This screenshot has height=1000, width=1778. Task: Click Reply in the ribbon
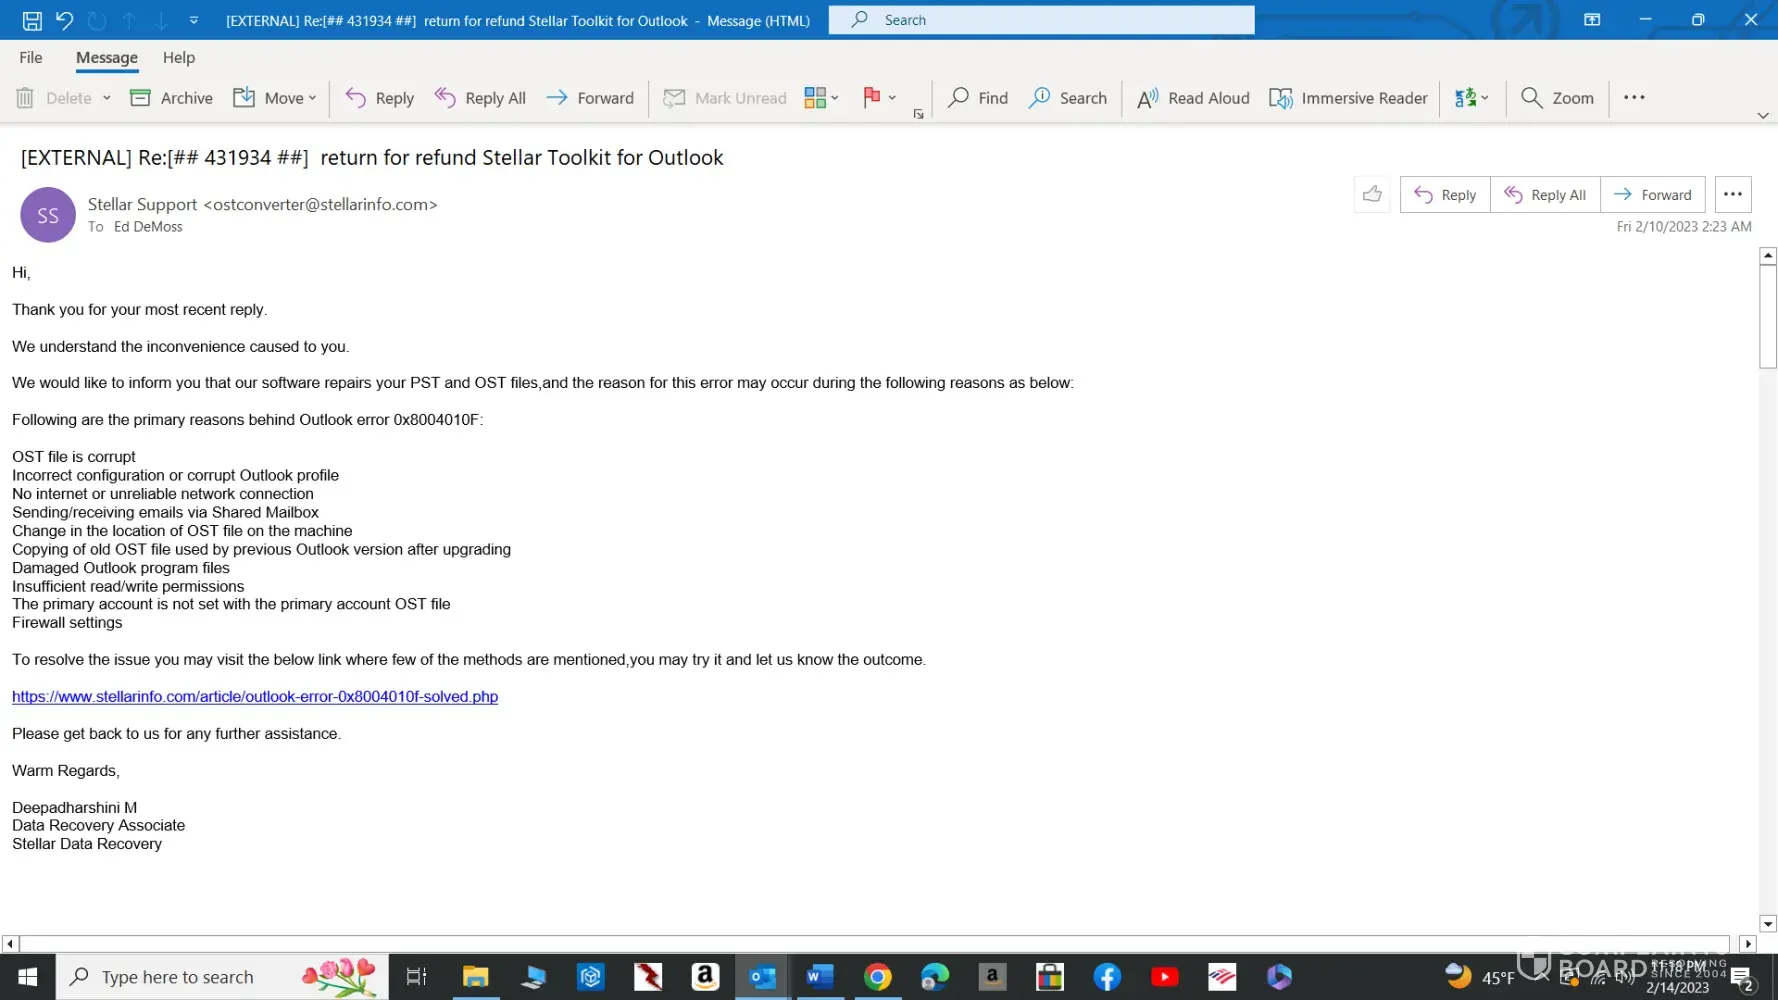pos(379,98)
